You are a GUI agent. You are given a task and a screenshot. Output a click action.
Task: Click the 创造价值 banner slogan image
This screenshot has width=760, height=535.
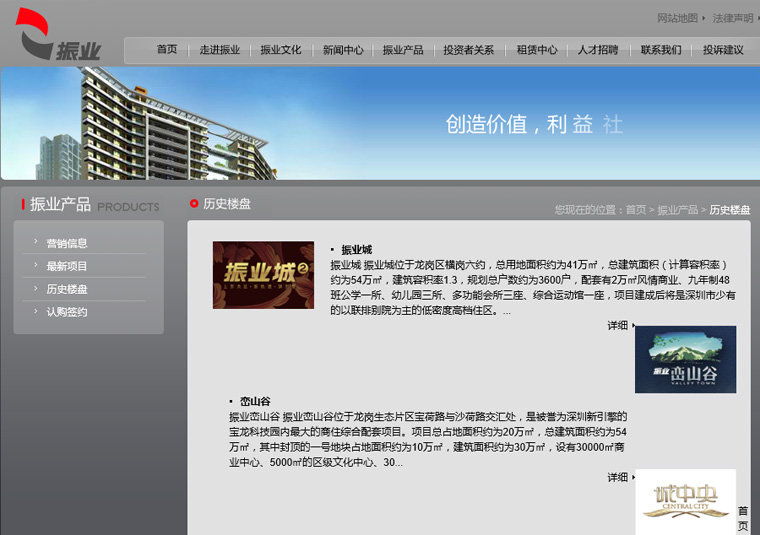[x=534, y=124]
